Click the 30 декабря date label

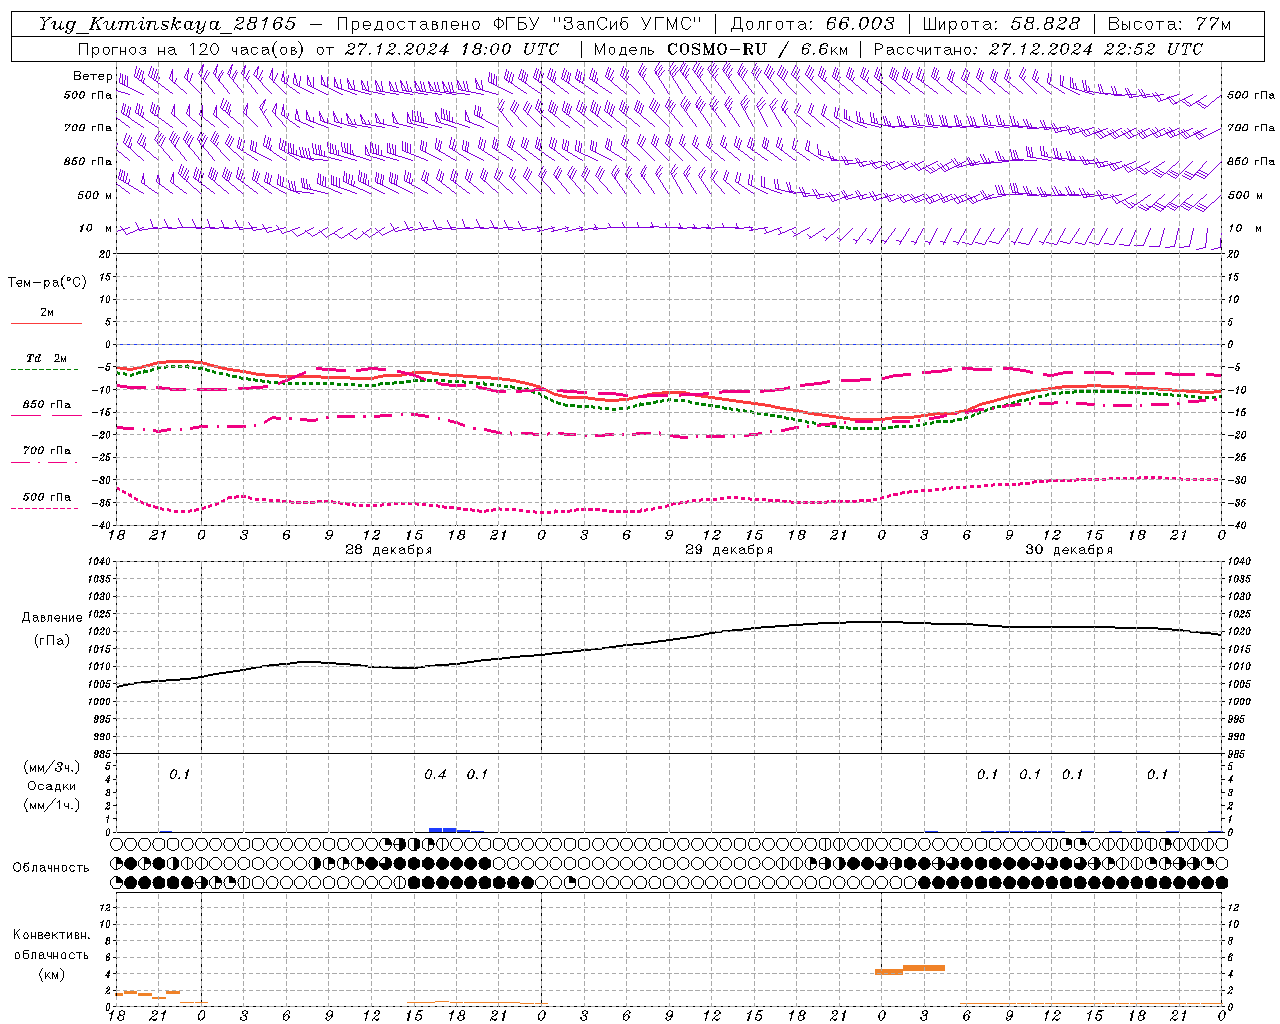pyautogui.click(x=1069, y=550)
